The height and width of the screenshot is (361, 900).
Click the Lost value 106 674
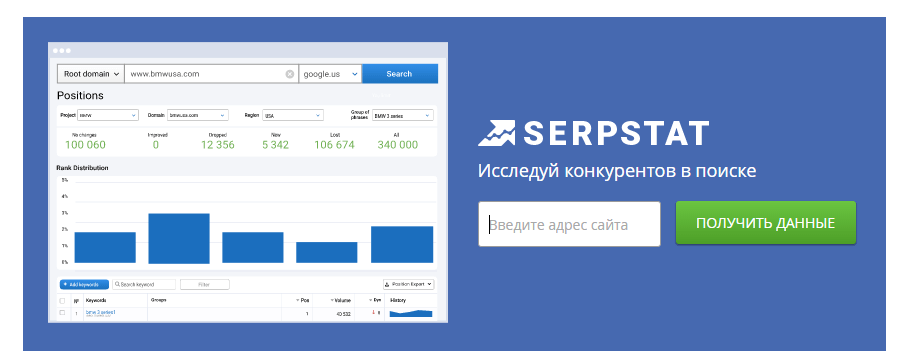pos(334,145)
